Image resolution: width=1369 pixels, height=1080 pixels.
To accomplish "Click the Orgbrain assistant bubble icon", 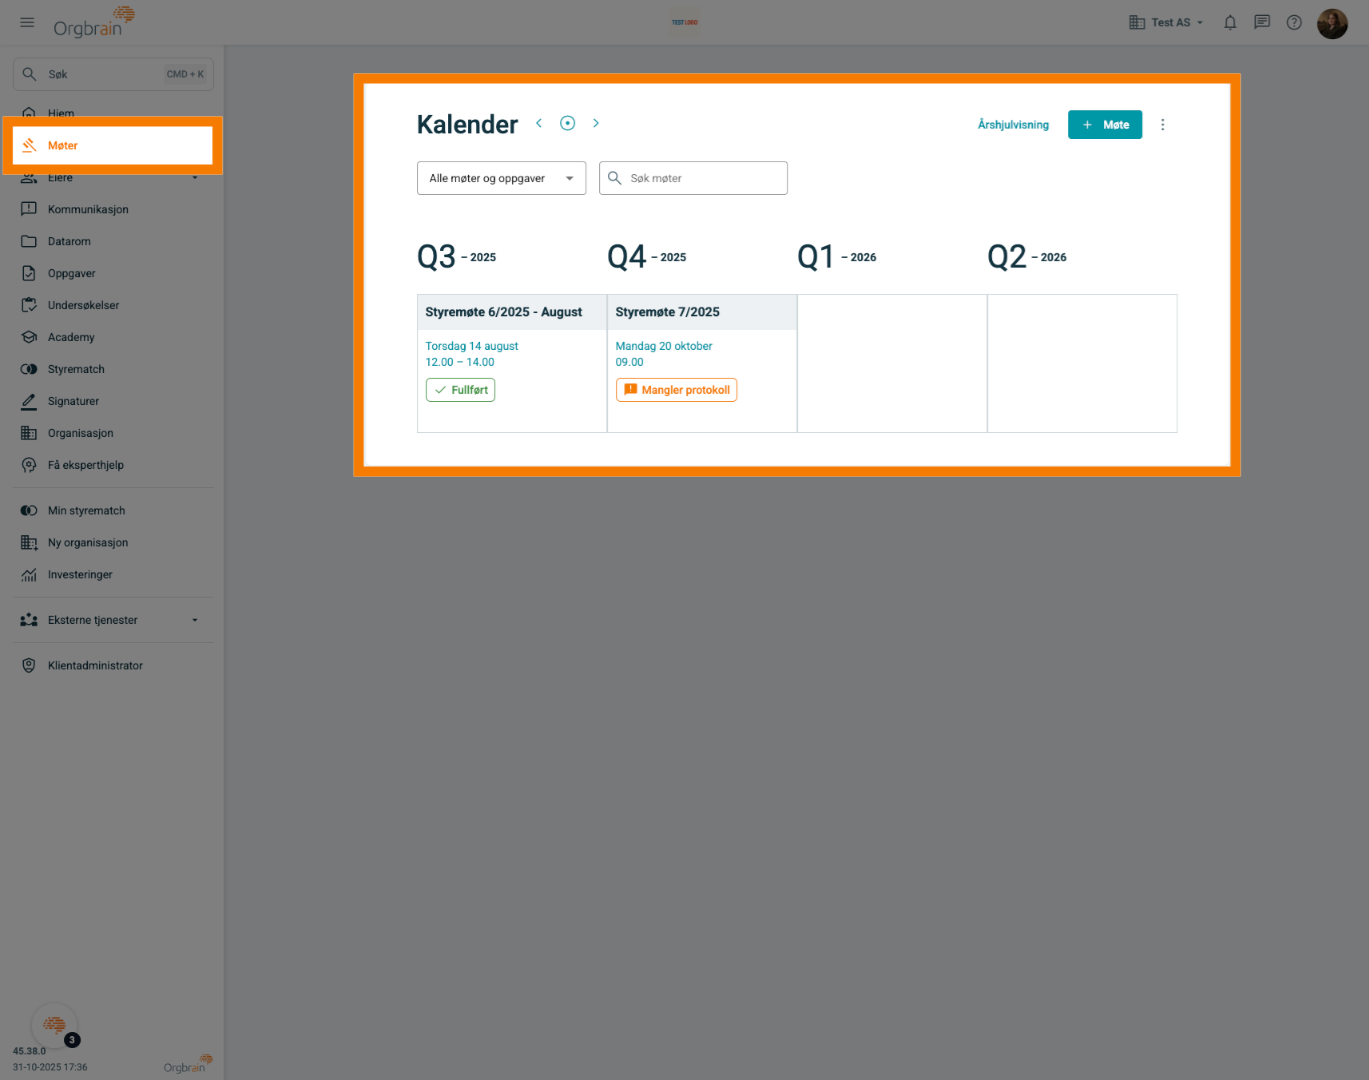I will (54, 1025).
